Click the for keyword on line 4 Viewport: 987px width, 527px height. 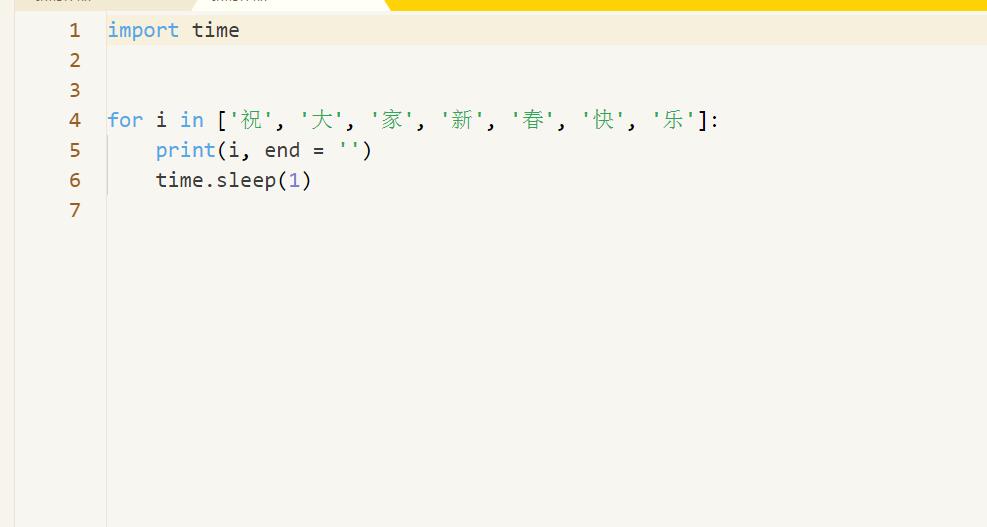[125, 120]
